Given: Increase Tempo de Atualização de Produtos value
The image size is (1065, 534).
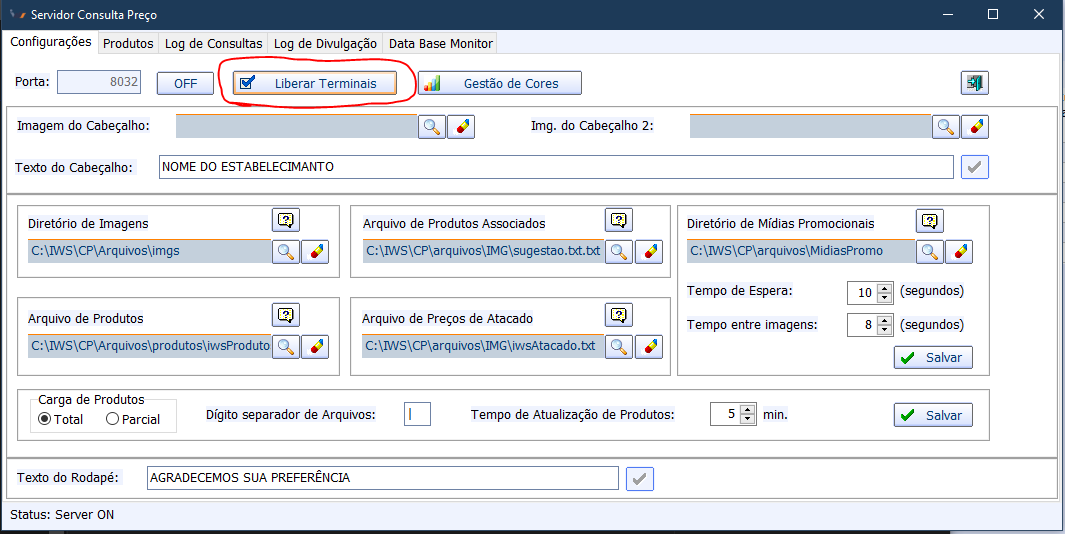Looking at the screenshot, I should (x=748, y=409).
